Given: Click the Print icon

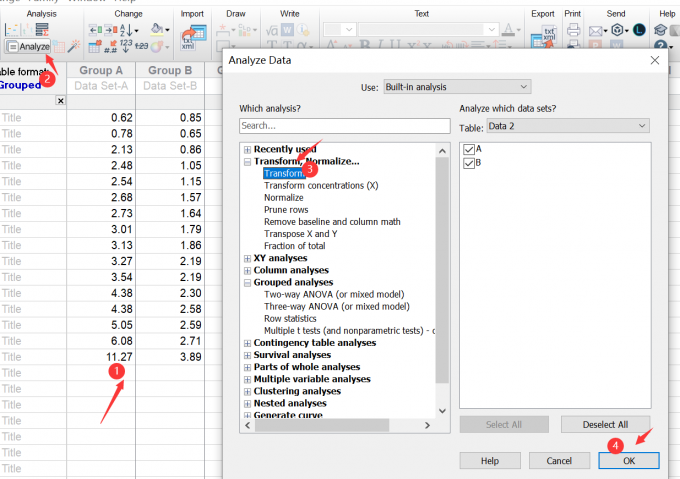Looking at the screenshot, I should (x=573, y=30).
